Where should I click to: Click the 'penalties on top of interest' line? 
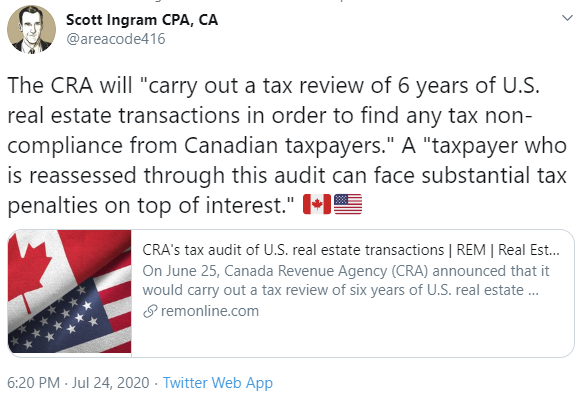tap(150, 205)
